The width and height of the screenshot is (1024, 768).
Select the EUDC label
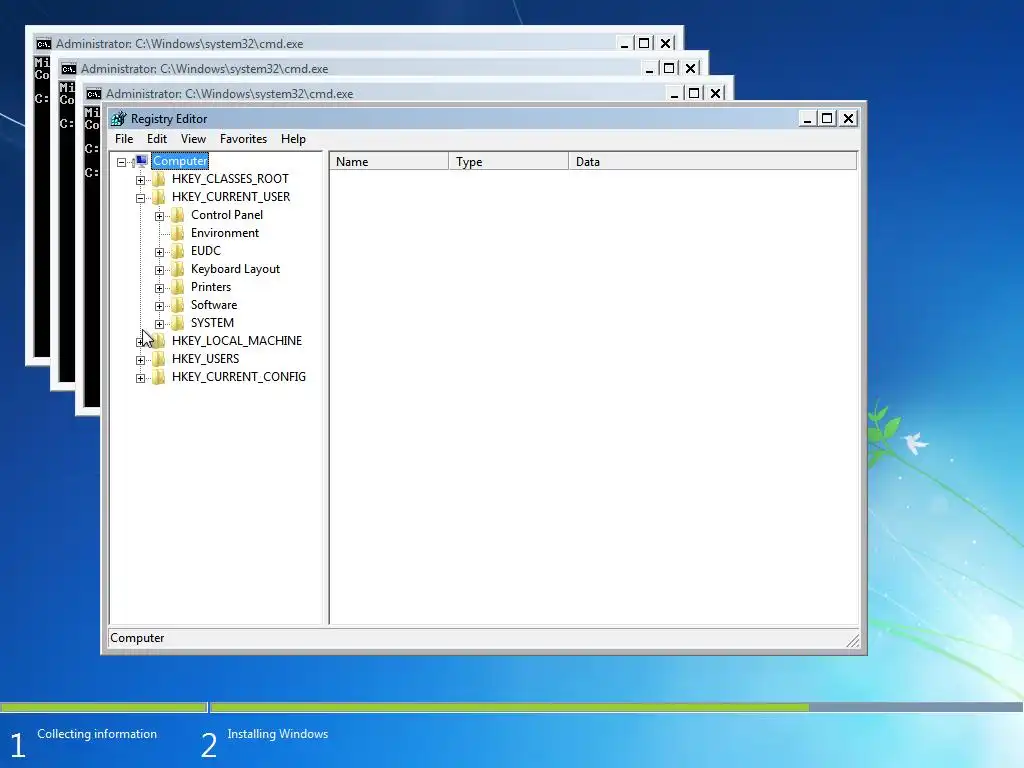[x=206, y=251]
